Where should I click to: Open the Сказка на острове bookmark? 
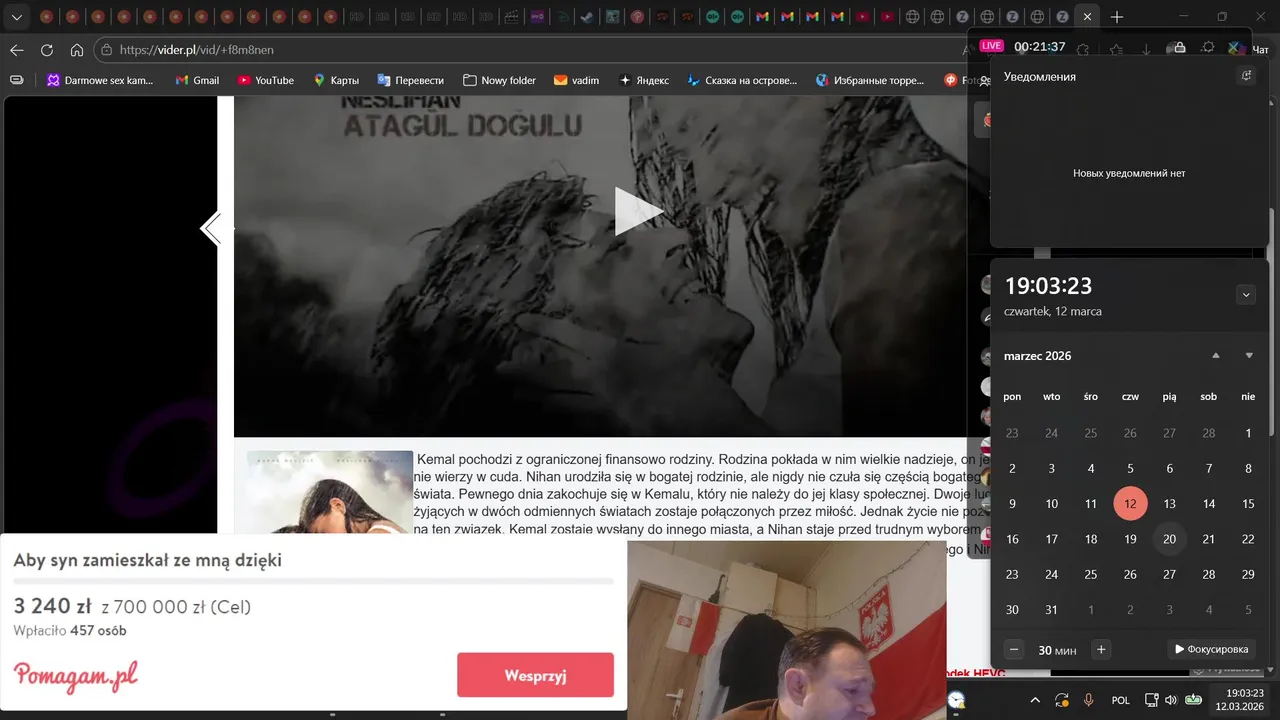[741, 80]
